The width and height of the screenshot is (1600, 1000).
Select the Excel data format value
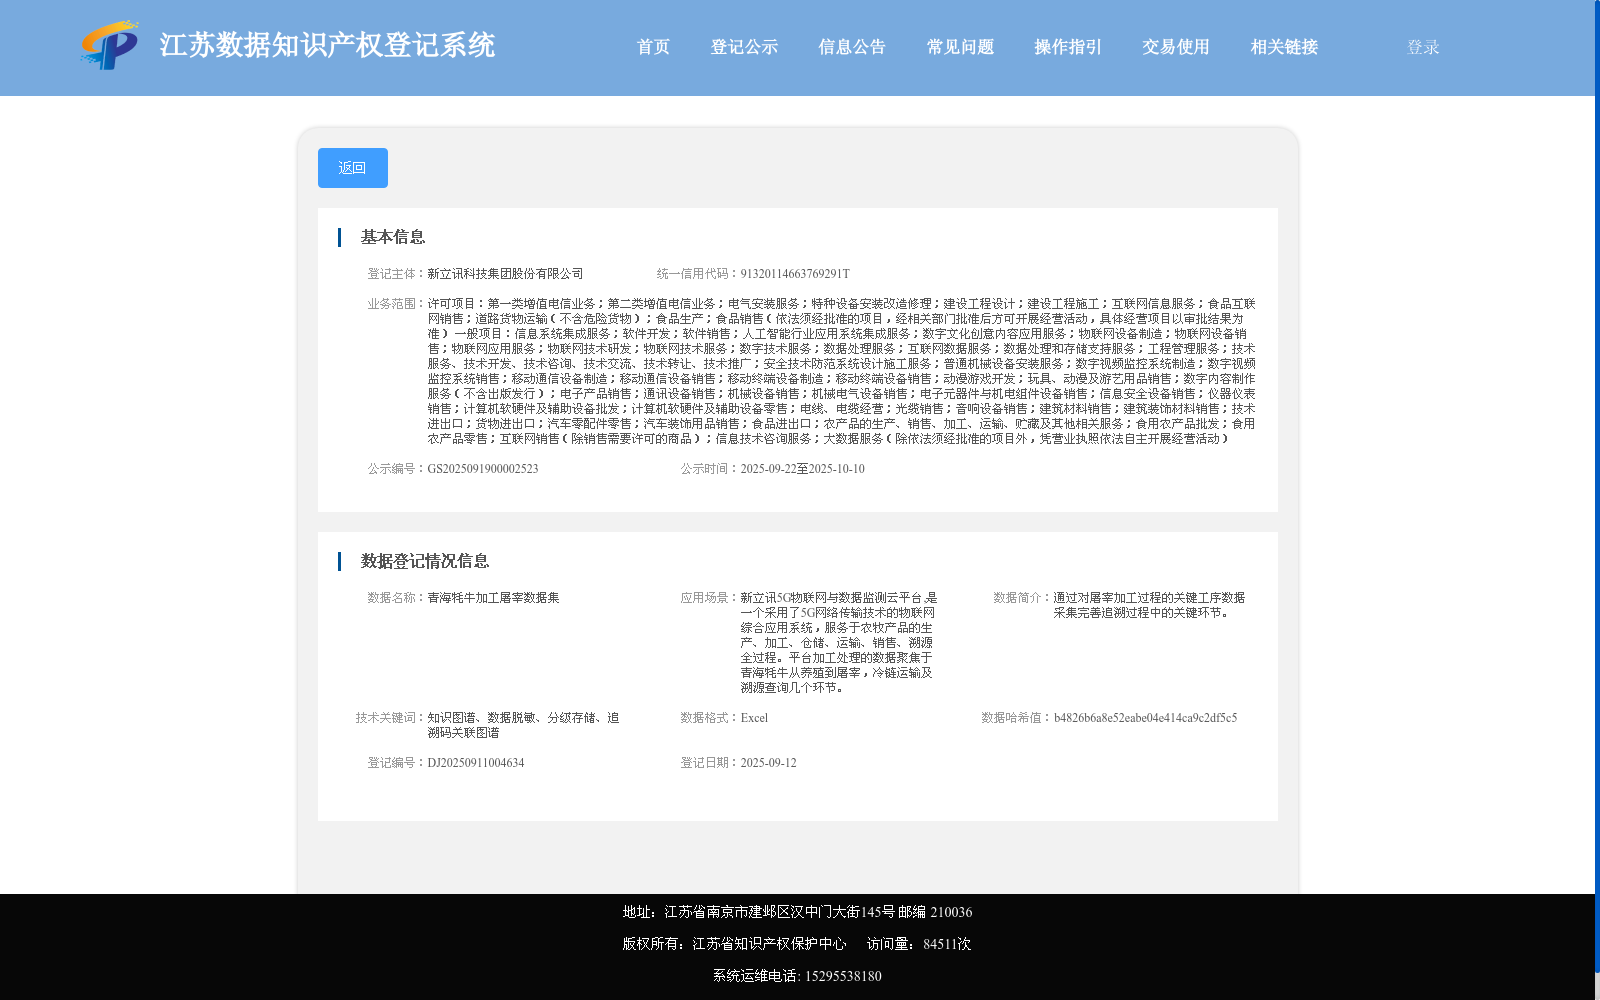pos(754,718)
